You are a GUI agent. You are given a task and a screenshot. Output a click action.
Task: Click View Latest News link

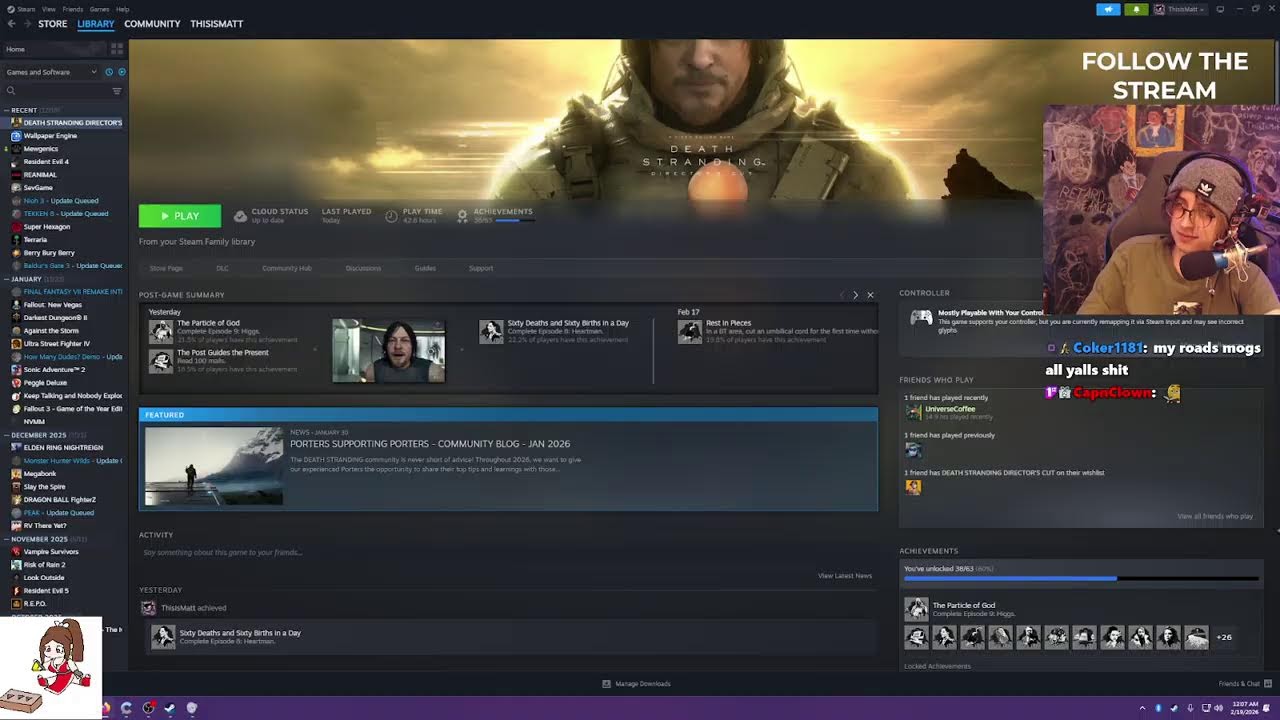coord(845,576)
